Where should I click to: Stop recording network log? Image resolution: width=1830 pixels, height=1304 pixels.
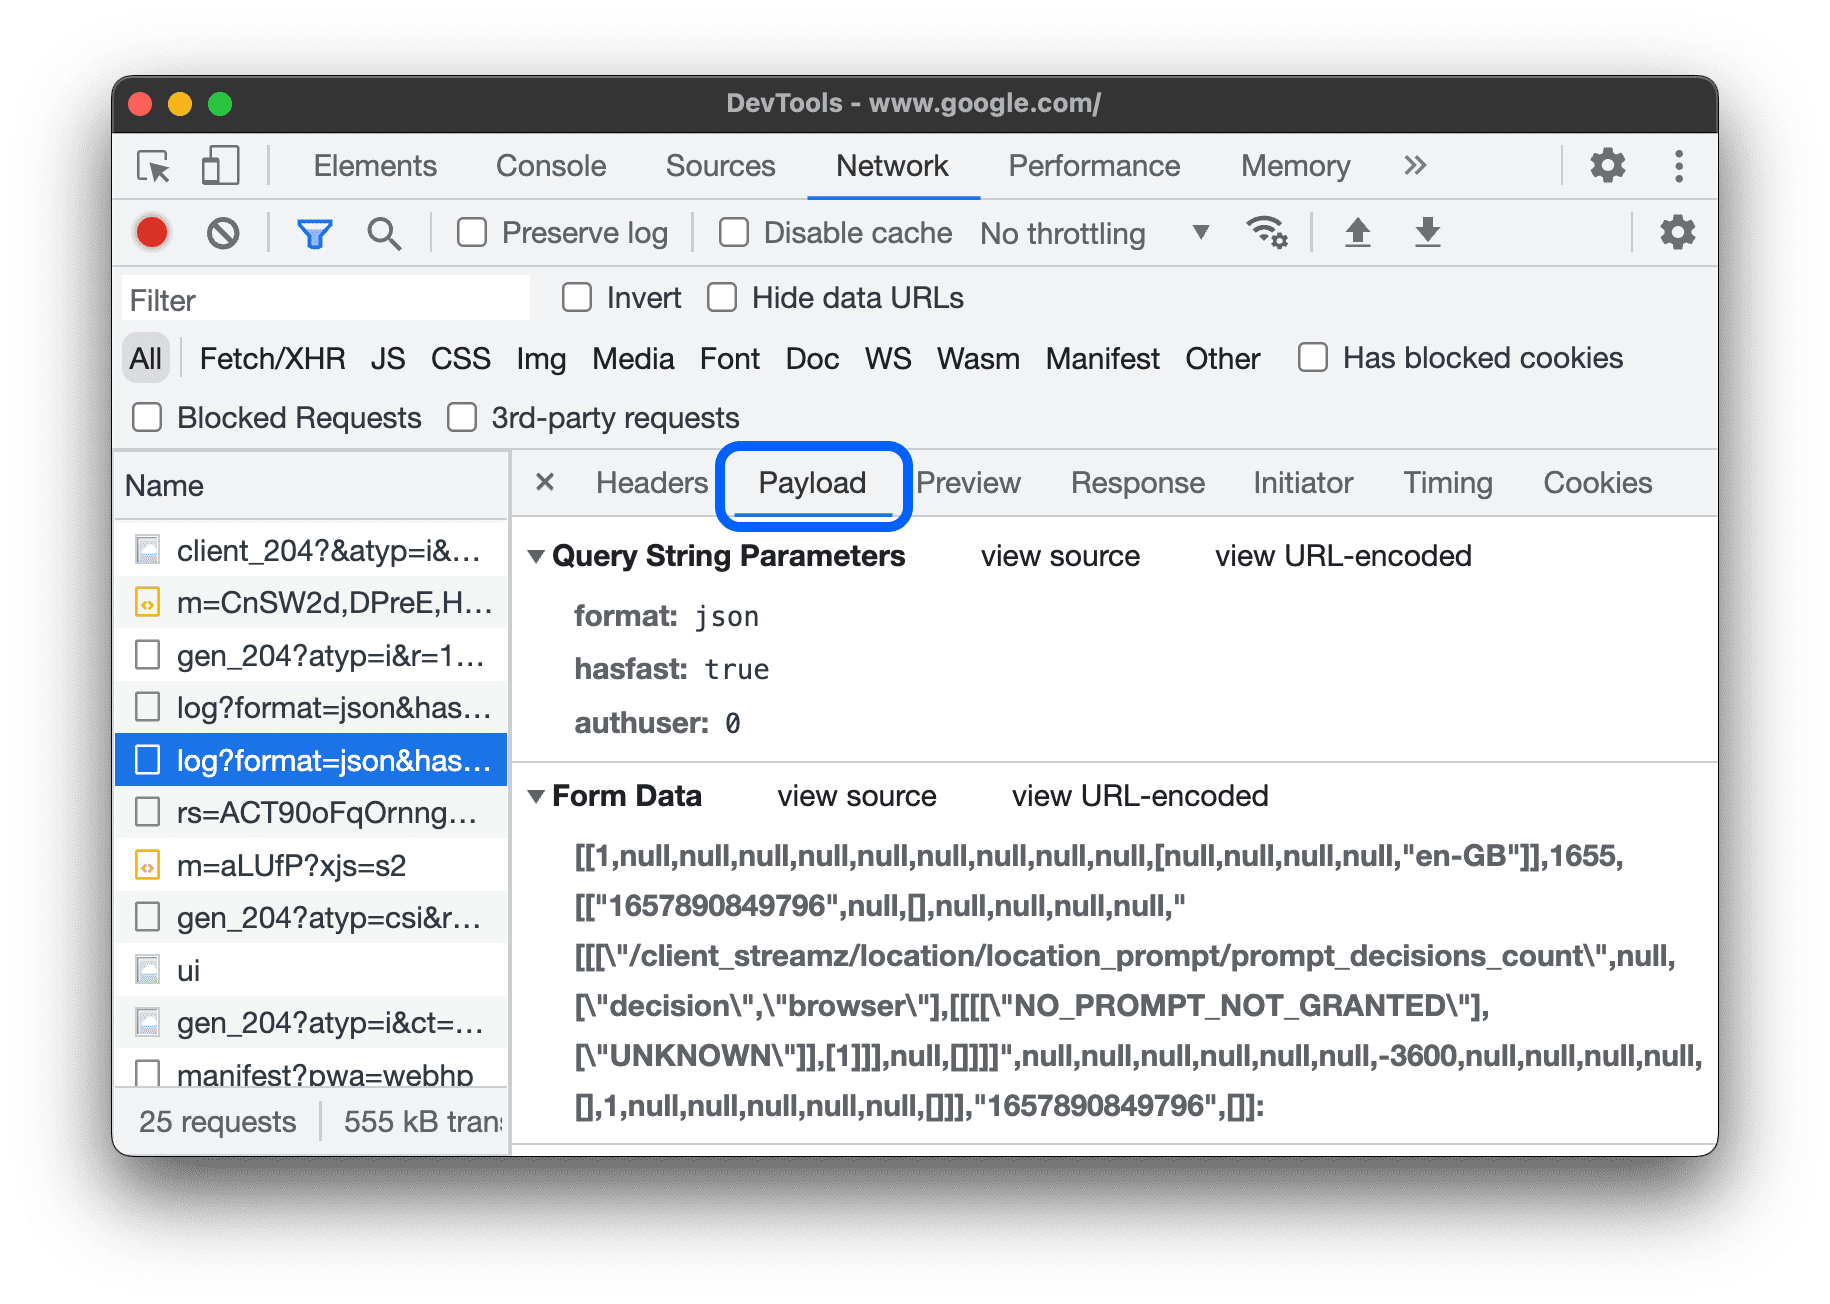(151, 232)
